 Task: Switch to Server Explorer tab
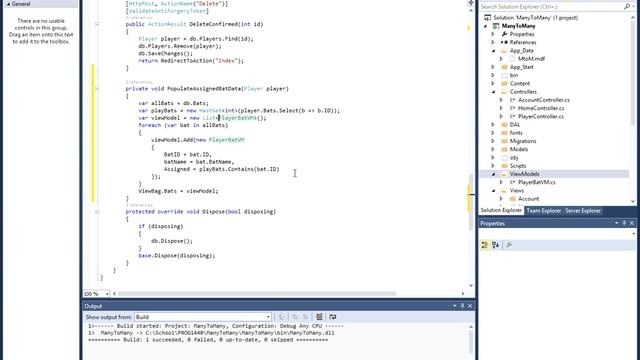[x=582, y=211]
